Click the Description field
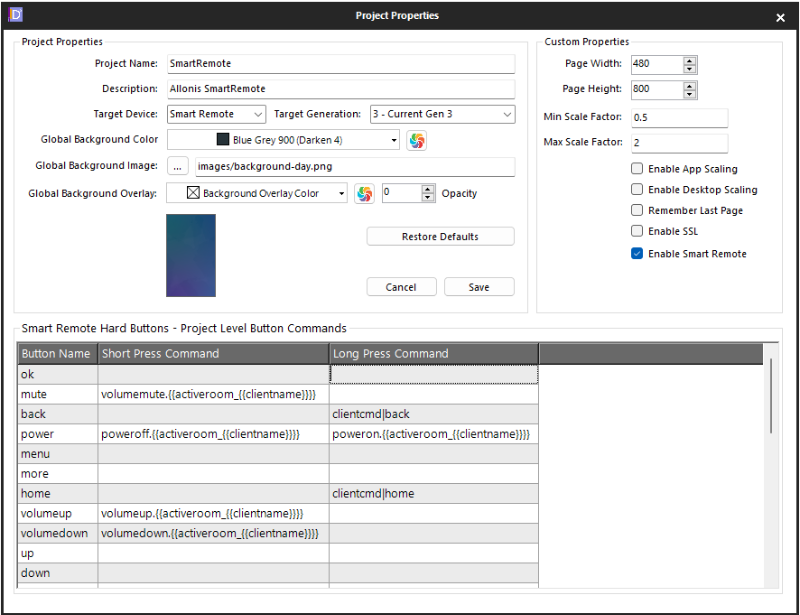This screenshot has width=800, height=615. (x=341, y=89)
